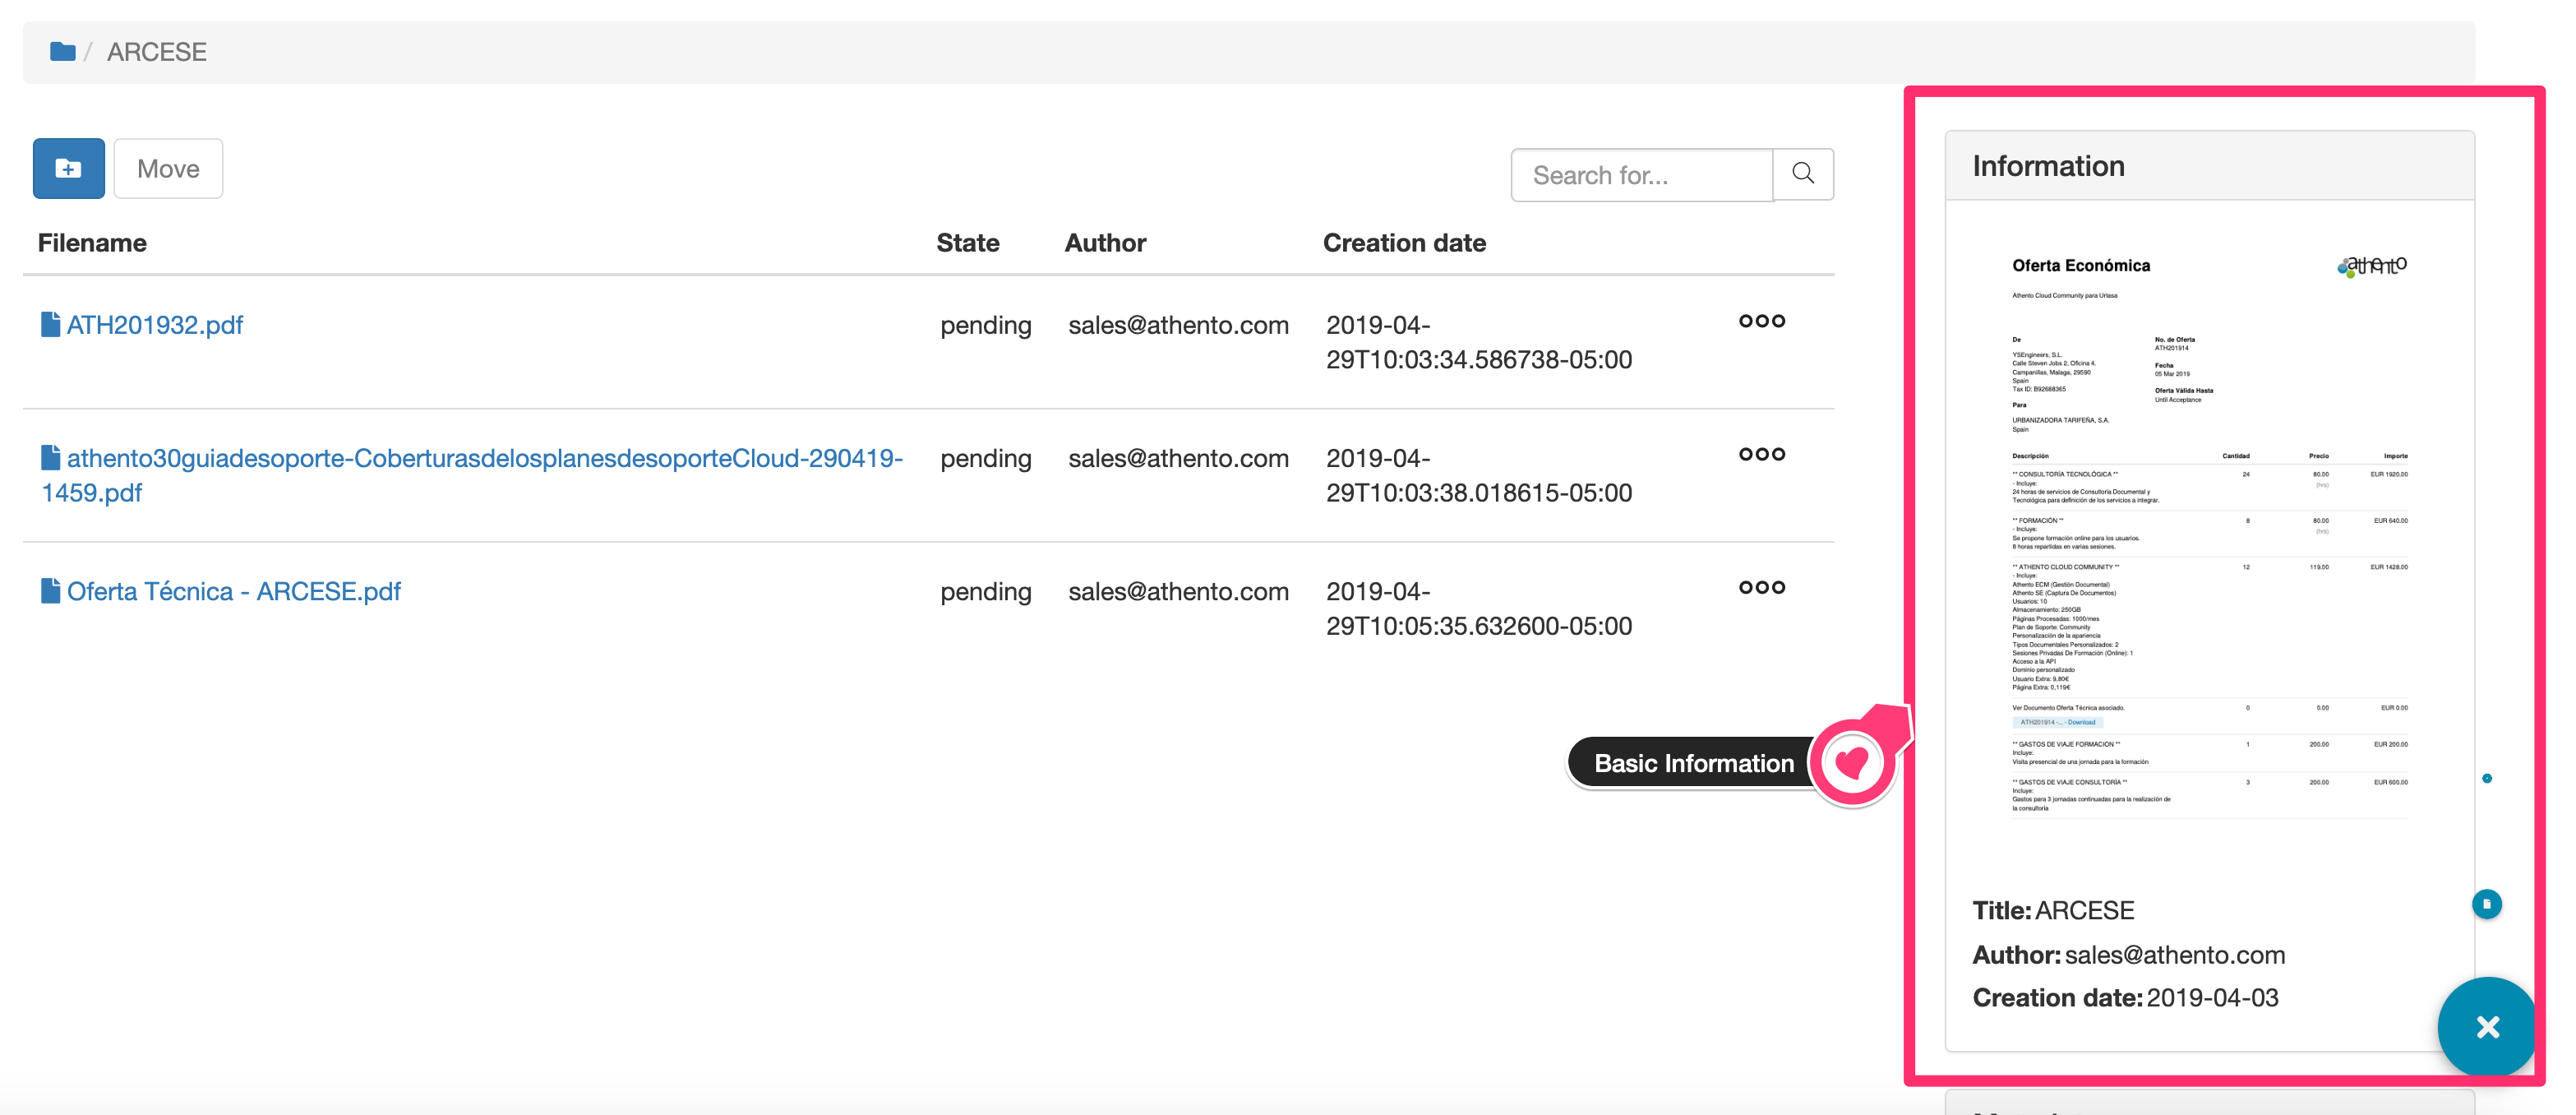The height and width of the screenshot is (1115, 2576).
Task: Click the small teal document floating icon
Action: tap(2486, 904)
